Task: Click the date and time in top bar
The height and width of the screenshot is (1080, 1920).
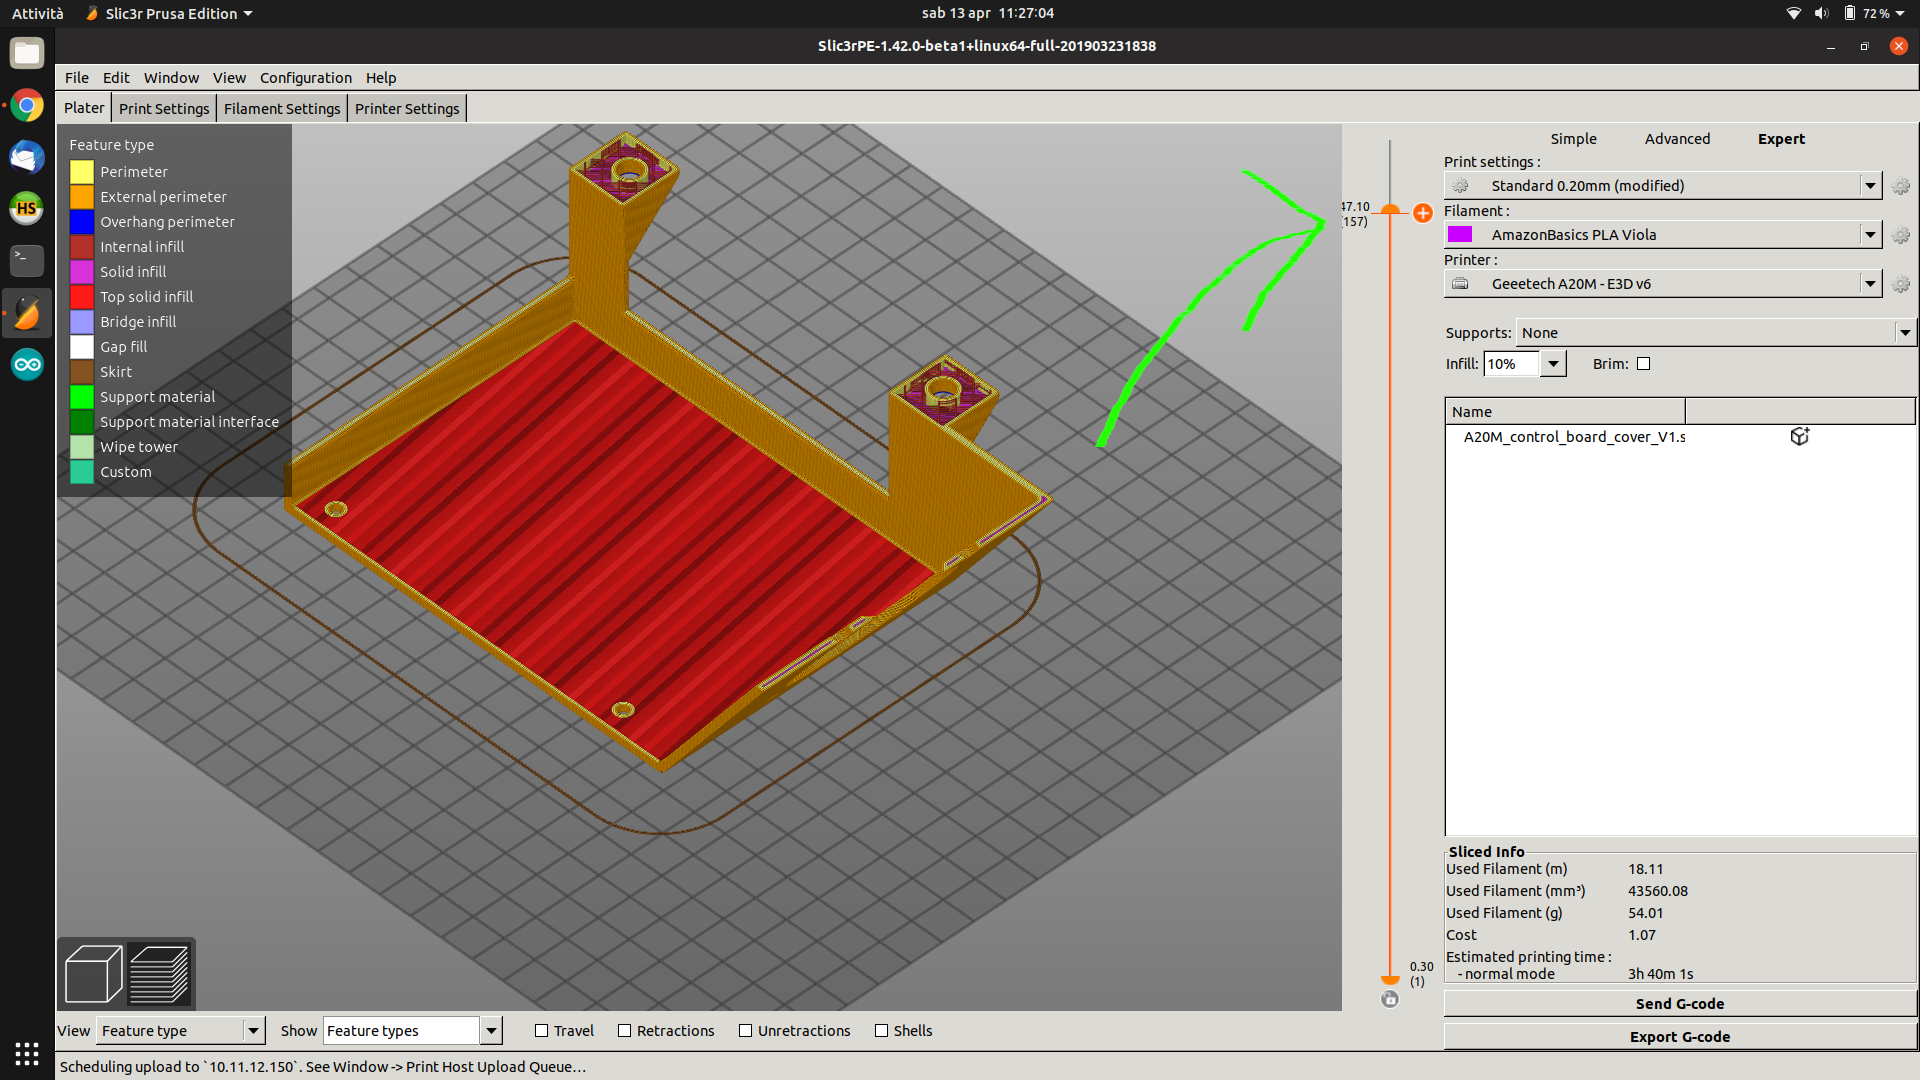Action: pyautogui.click(x=988, y=13)
